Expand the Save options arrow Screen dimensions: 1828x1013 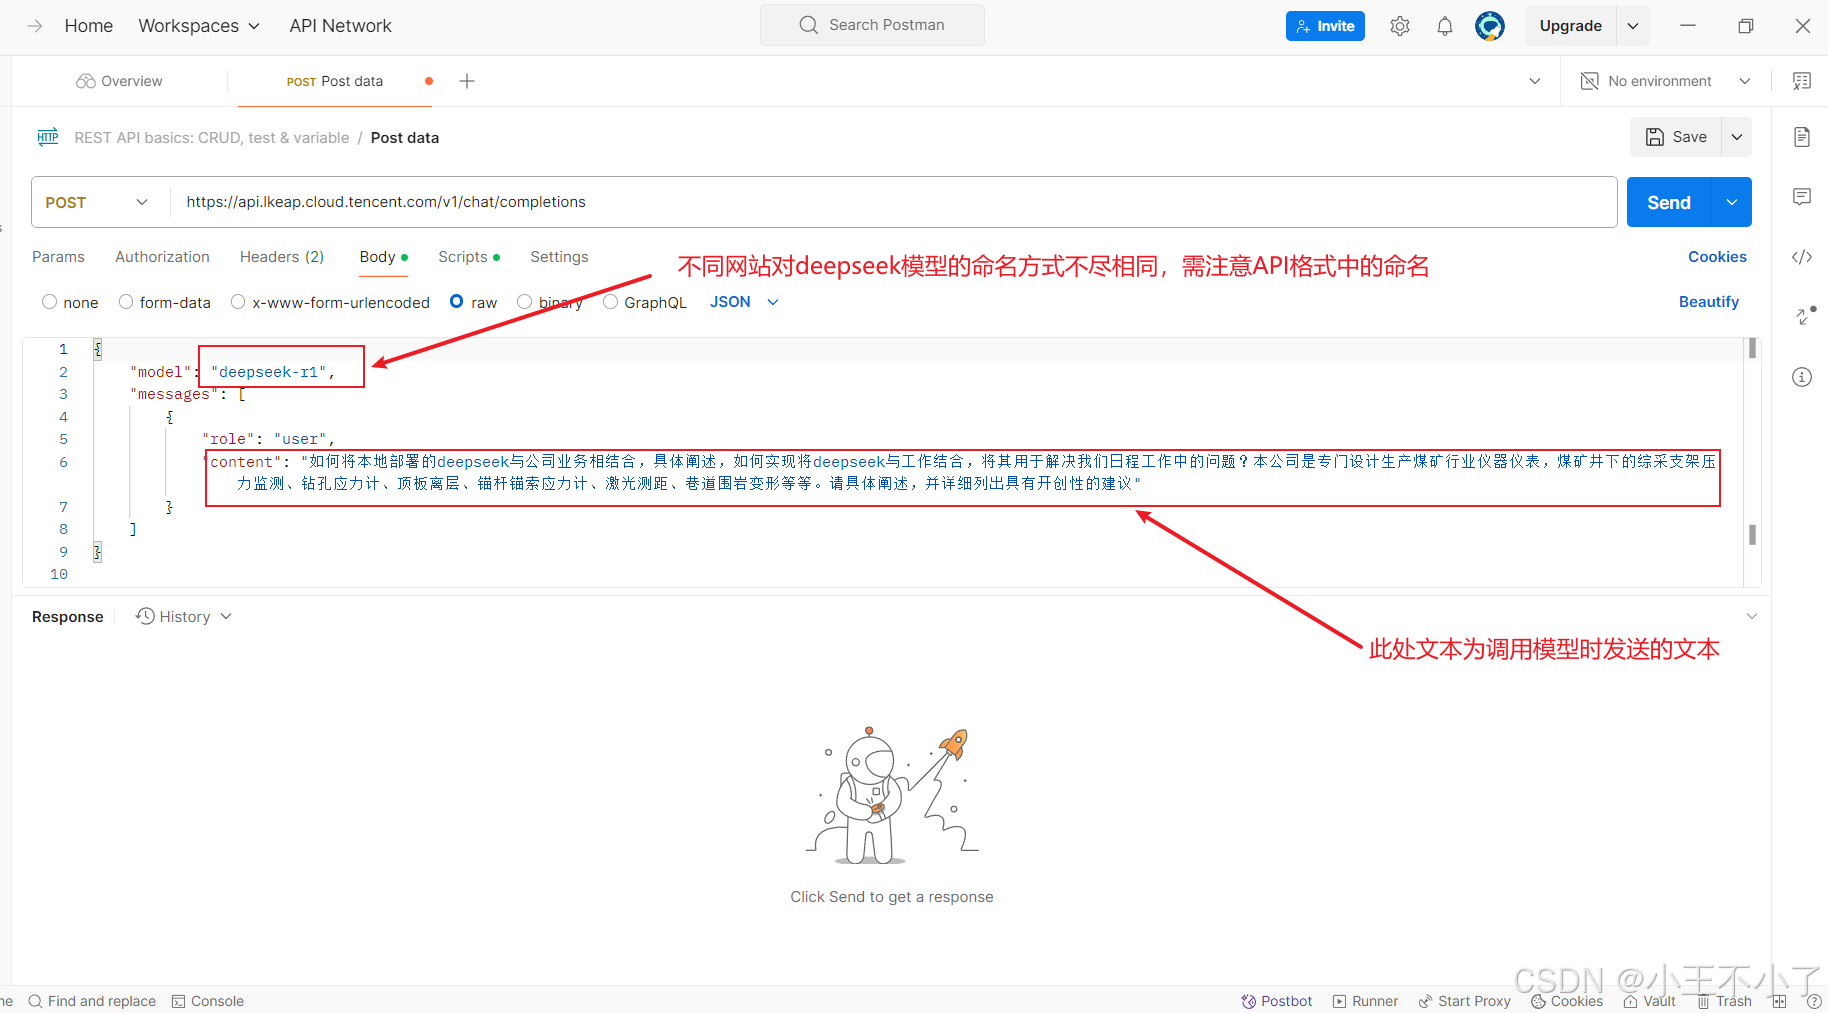click(x=1737, y=137)
